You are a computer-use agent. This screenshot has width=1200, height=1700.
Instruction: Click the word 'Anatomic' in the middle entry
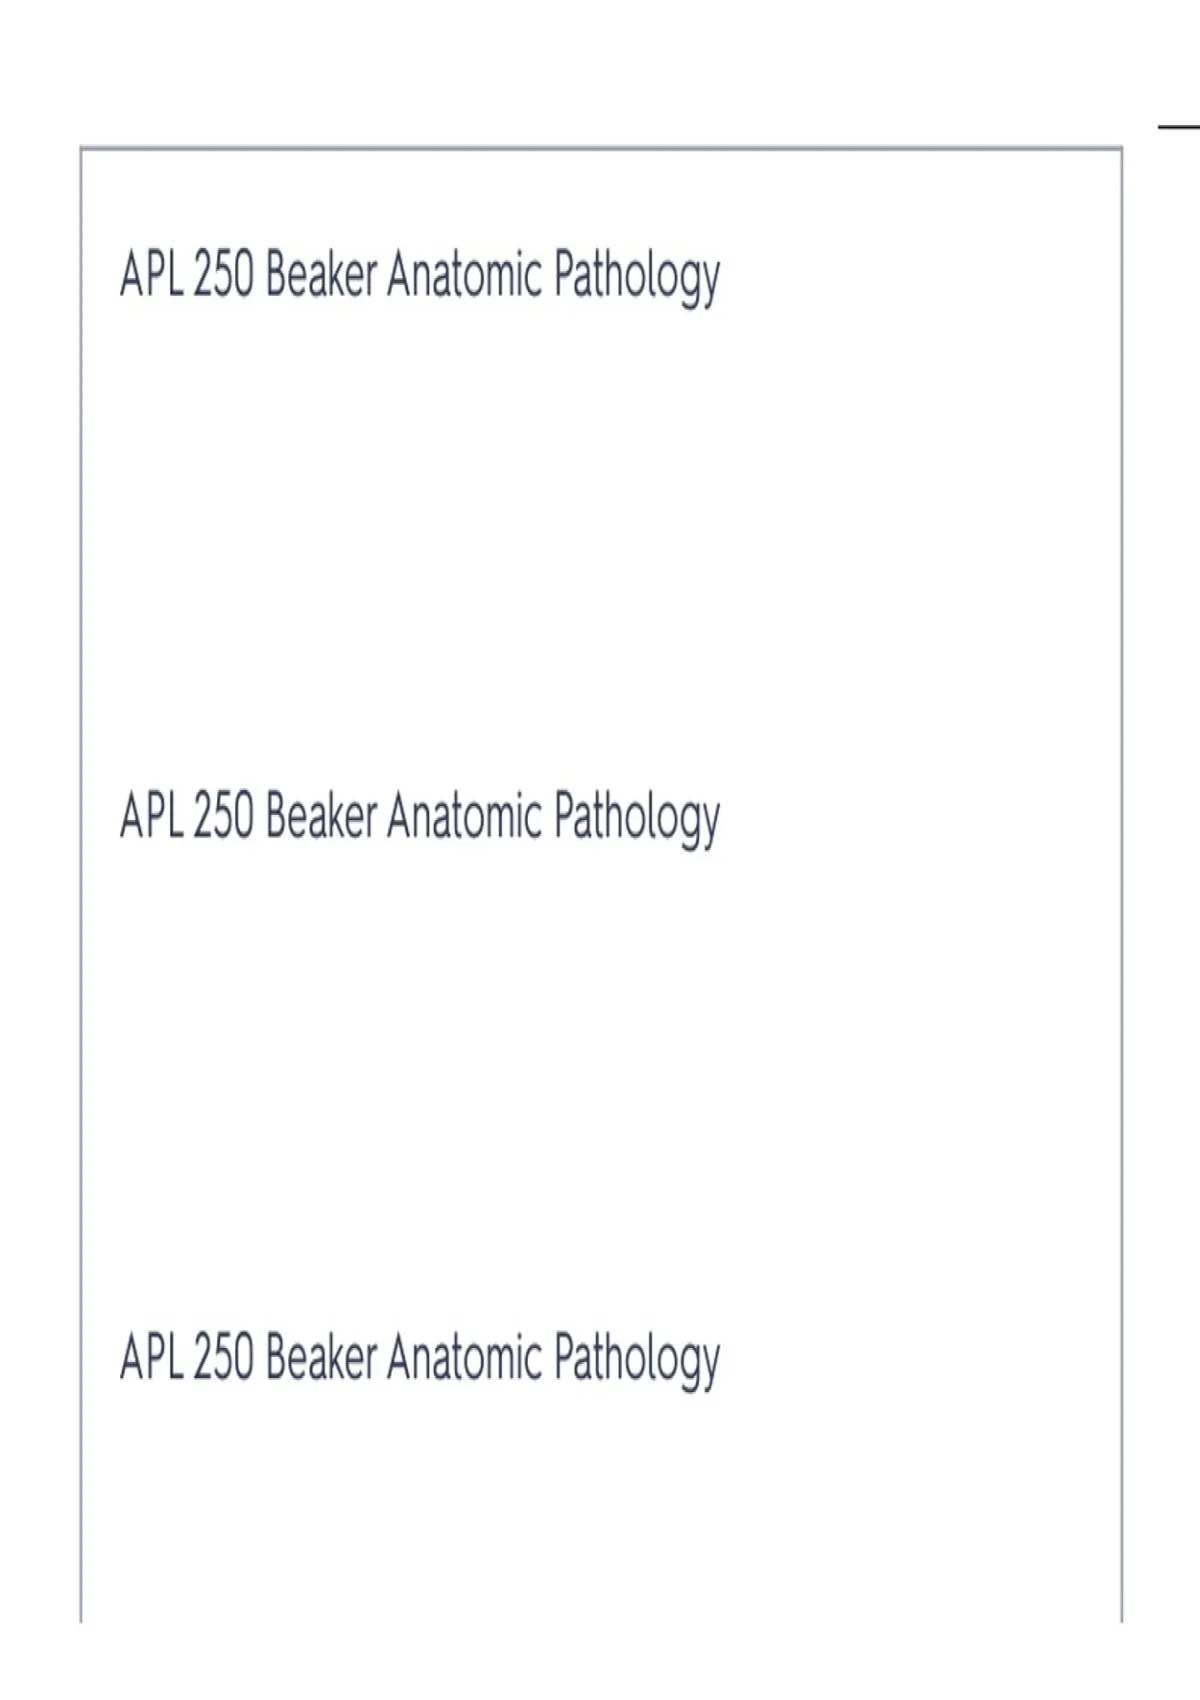click(465, 816)
